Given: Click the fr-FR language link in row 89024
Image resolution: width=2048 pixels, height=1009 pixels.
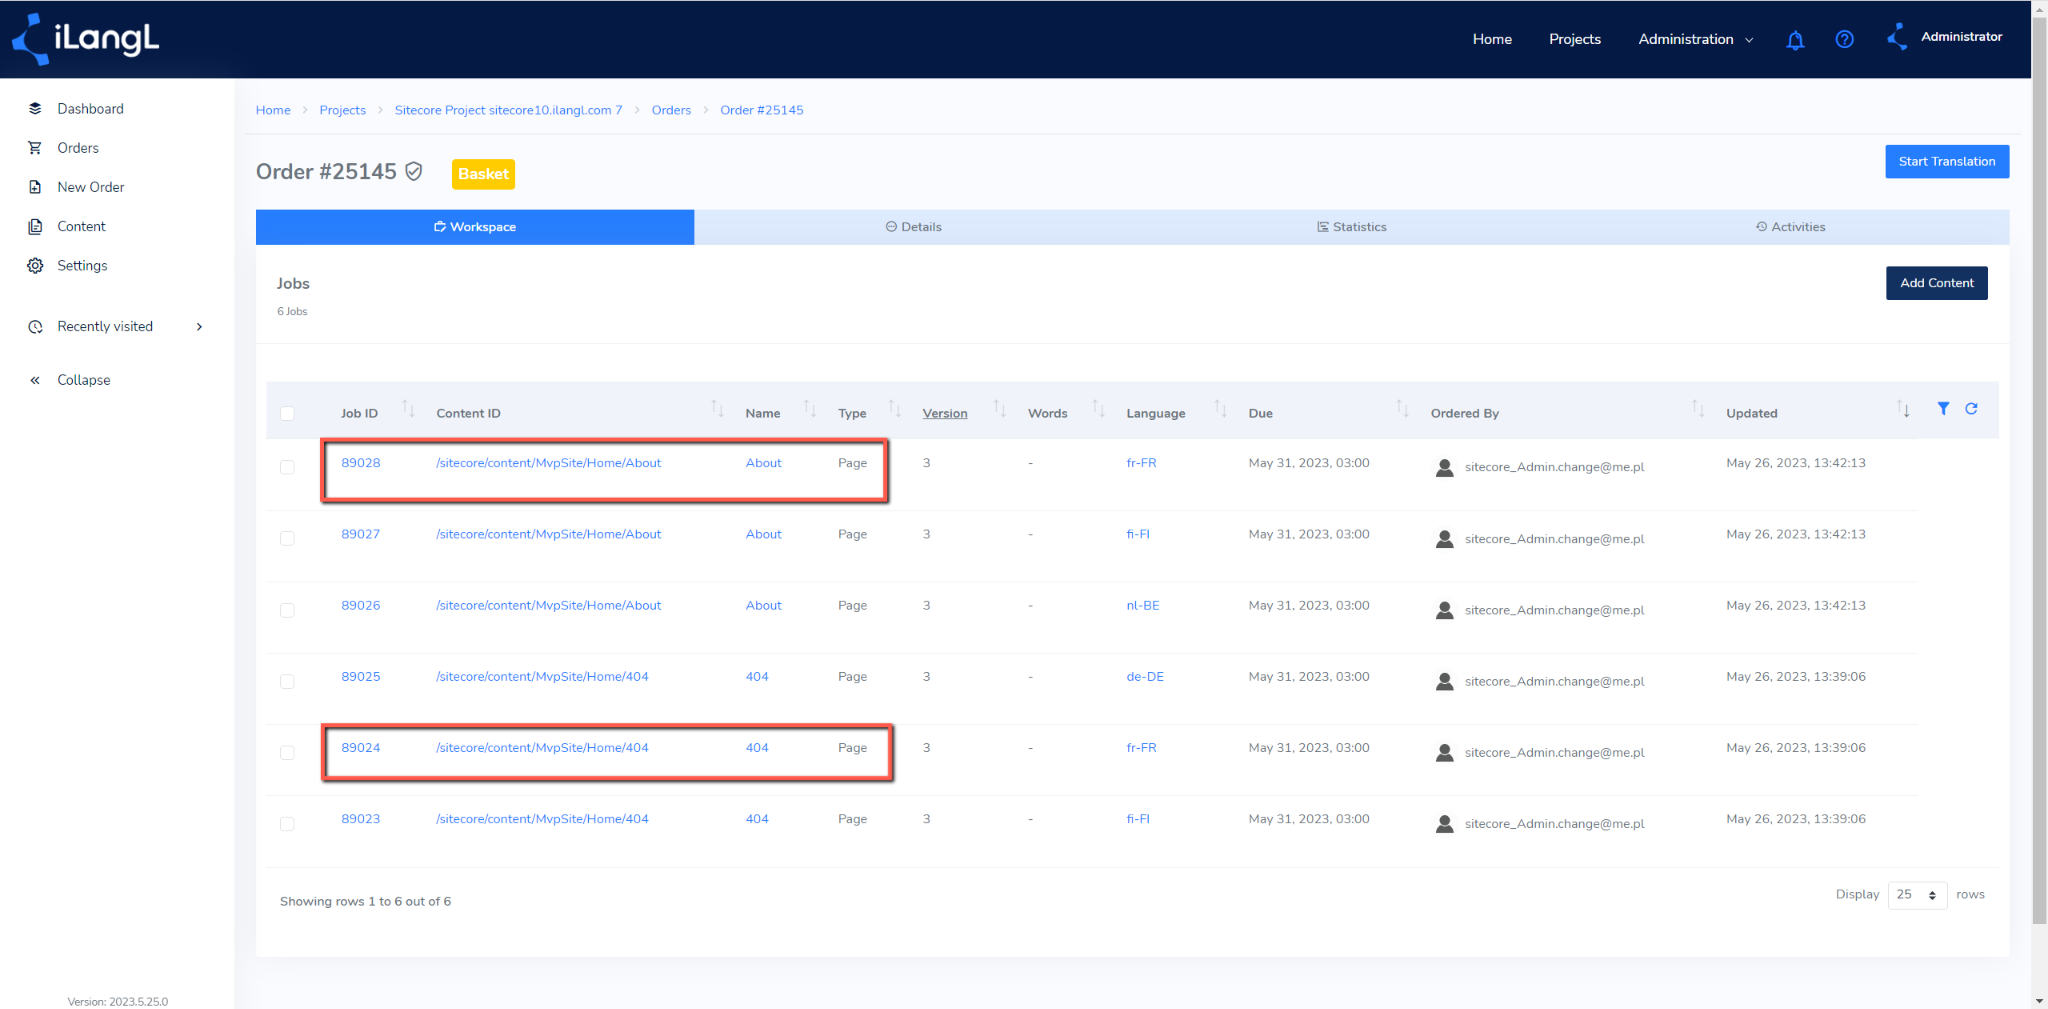Looking at the screenshot, I should (x=1141, y=748).
